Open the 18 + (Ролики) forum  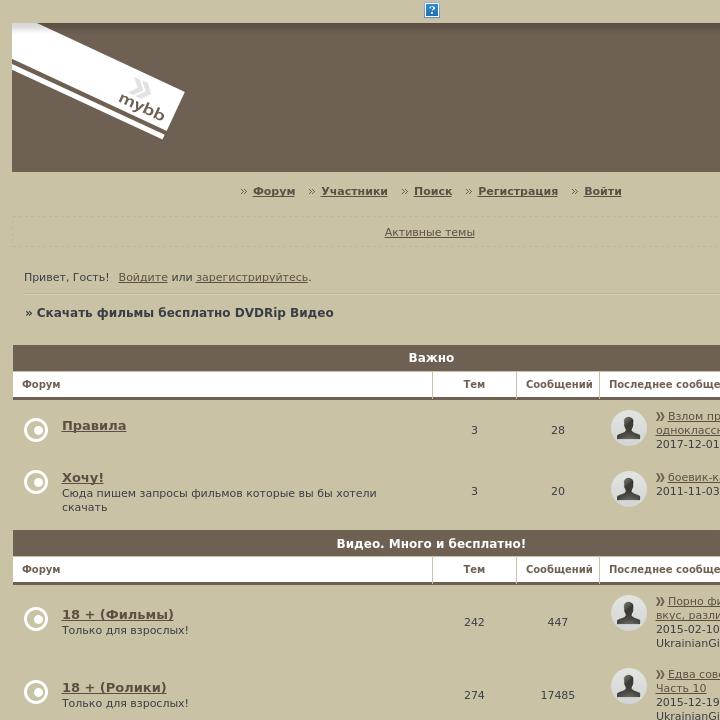pyautogui.click(x=114, y=687)
